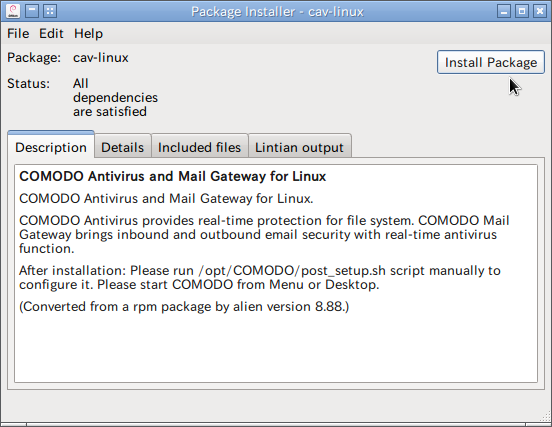The width and height of the screenshot is (552, 427).
Task: Switch to the Details tab
Action: click(123, 147)
